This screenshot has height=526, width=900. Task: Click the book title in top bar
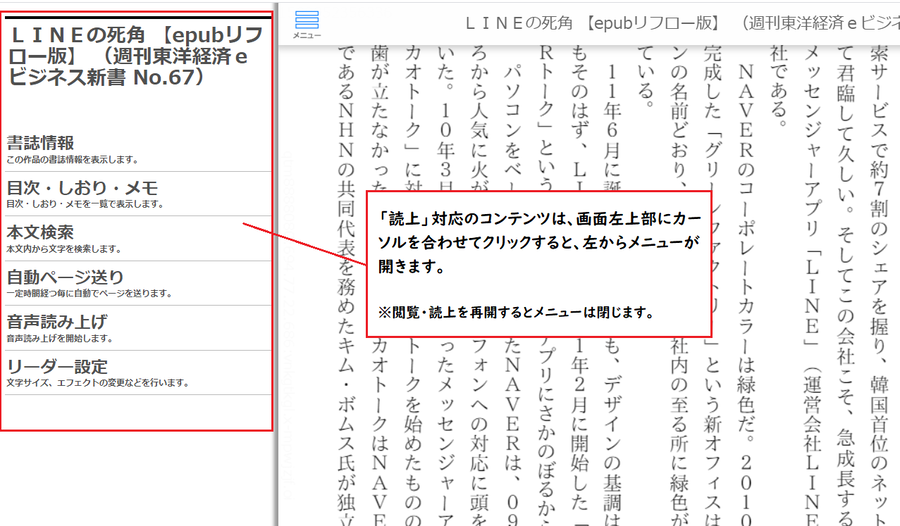coord(682,23)
